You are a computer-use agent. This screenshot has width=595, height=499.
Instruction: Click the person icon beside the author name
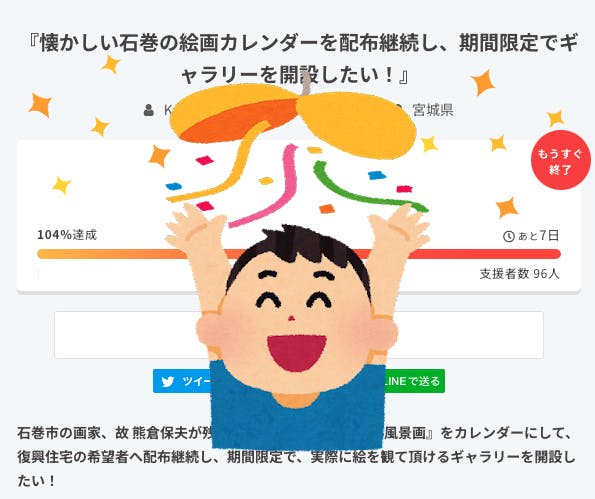pyautogui.click(x=149, y=110)
